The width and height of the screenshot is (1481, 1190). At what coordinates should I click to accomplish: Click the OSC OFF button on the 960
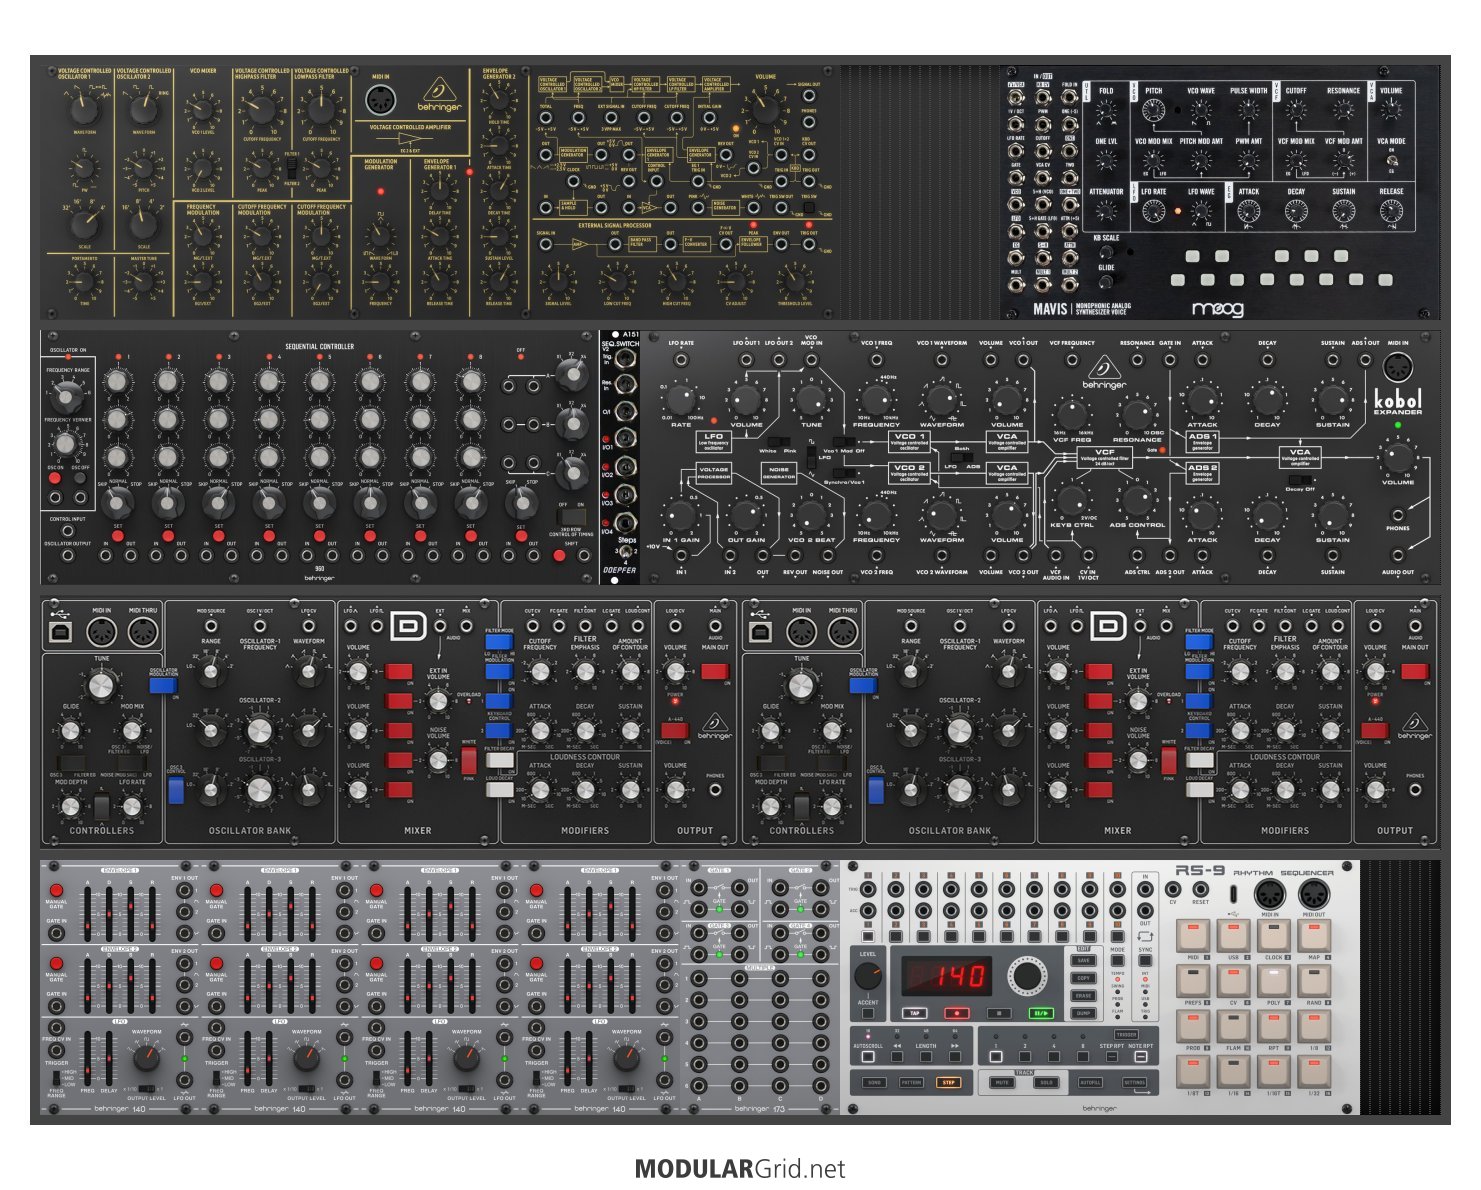point(80,478)
